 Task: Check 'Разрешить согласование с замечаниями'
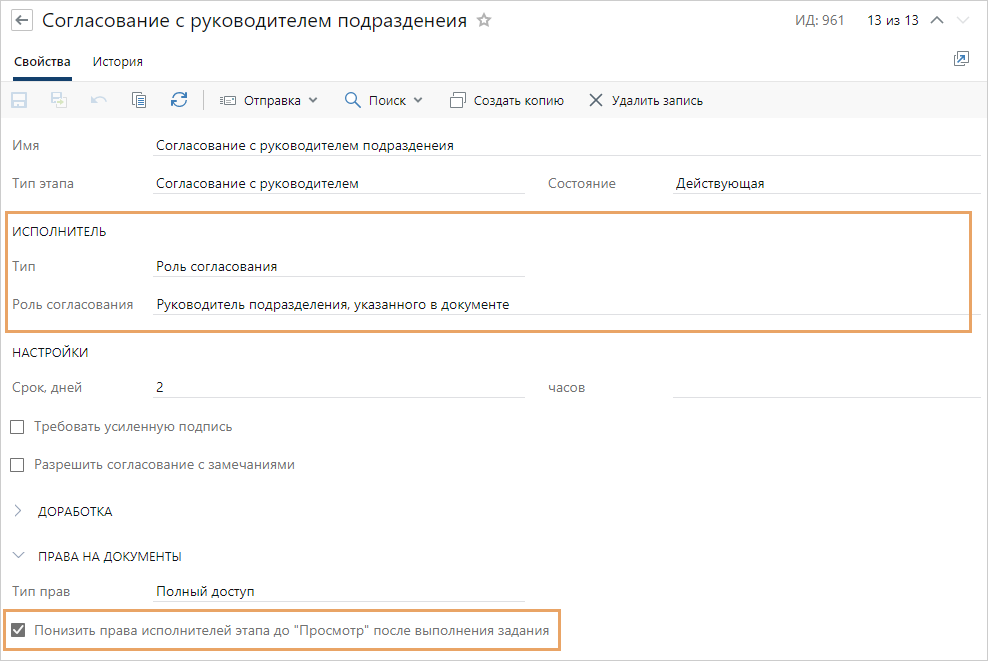coord(17,465)
